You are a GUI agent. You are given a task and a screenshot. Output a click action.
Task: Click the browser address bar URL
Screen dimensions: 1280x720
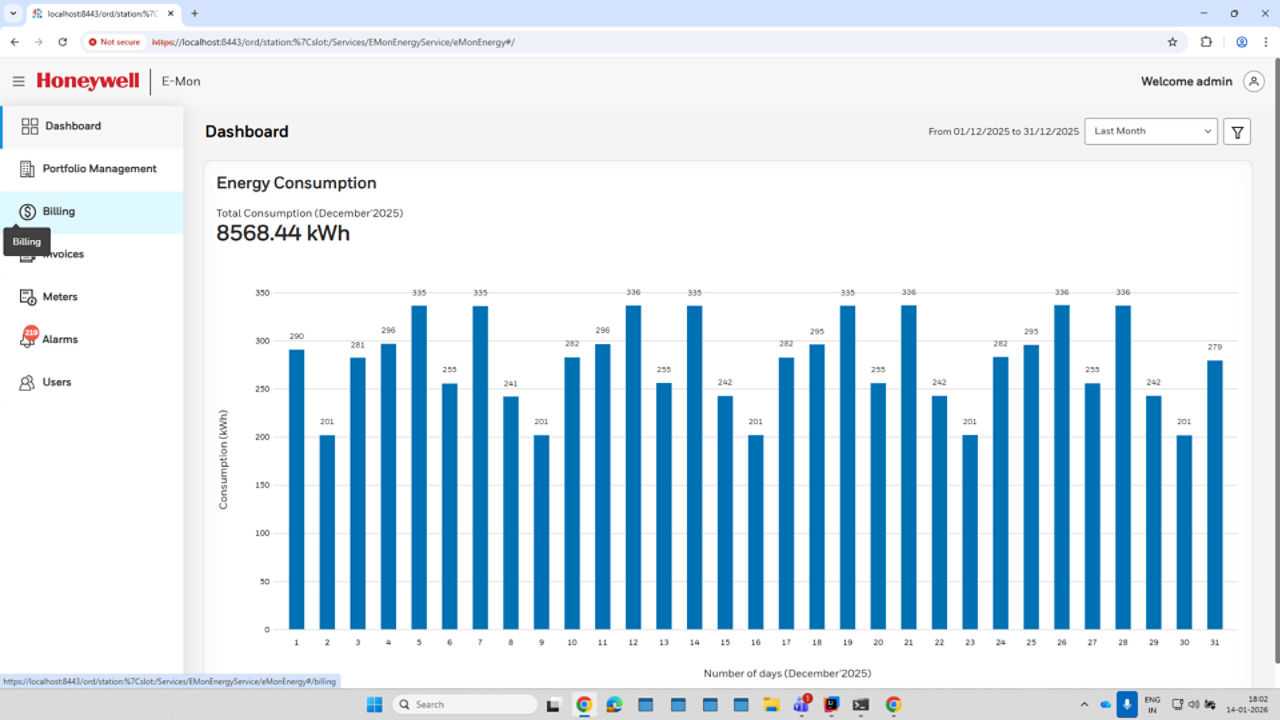click(x=333, y=42)
